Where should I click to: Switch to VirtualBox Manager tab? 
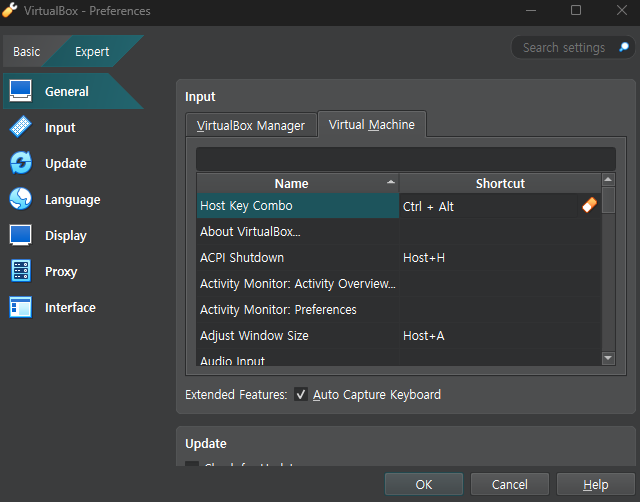(x=251, y=125)
